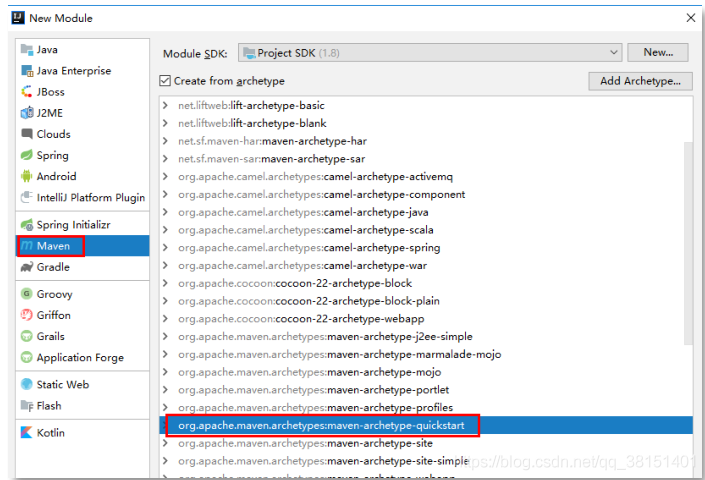
Task: Pick the IntelliJ Platform Plugin icon
Action: coord(27,197)
